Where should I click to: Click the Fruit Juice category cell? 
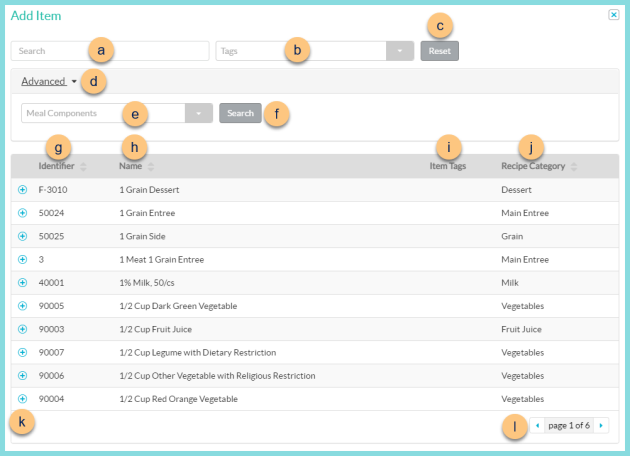tap(522, 329)
